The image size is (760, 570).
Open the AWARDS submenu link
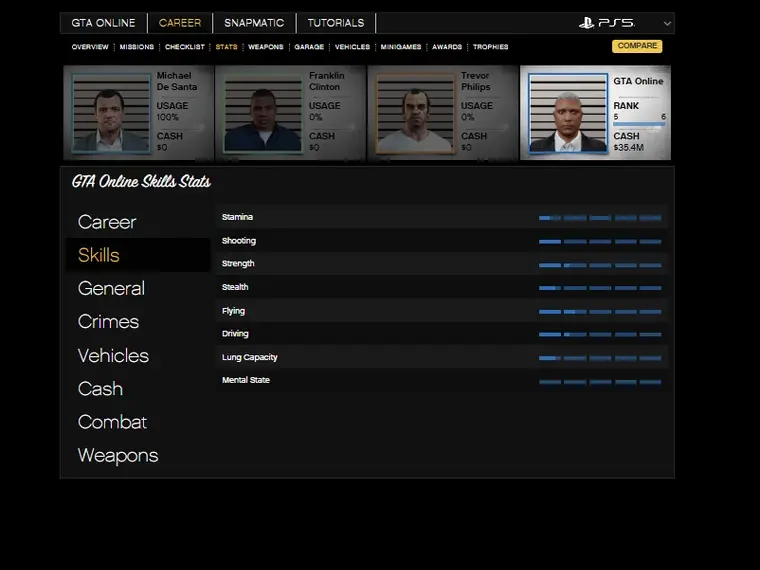[x=447, y=47]
